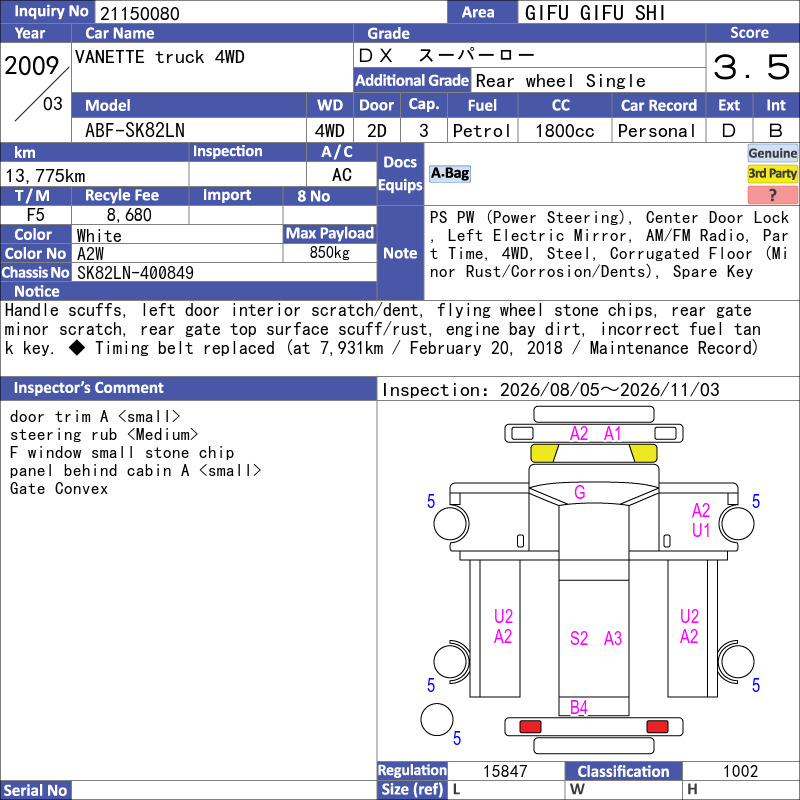Image resolution: width=800 pixels, height=800 pixels.
Task: Click the Inquiry No value 21150080
Action: [139, 13]
